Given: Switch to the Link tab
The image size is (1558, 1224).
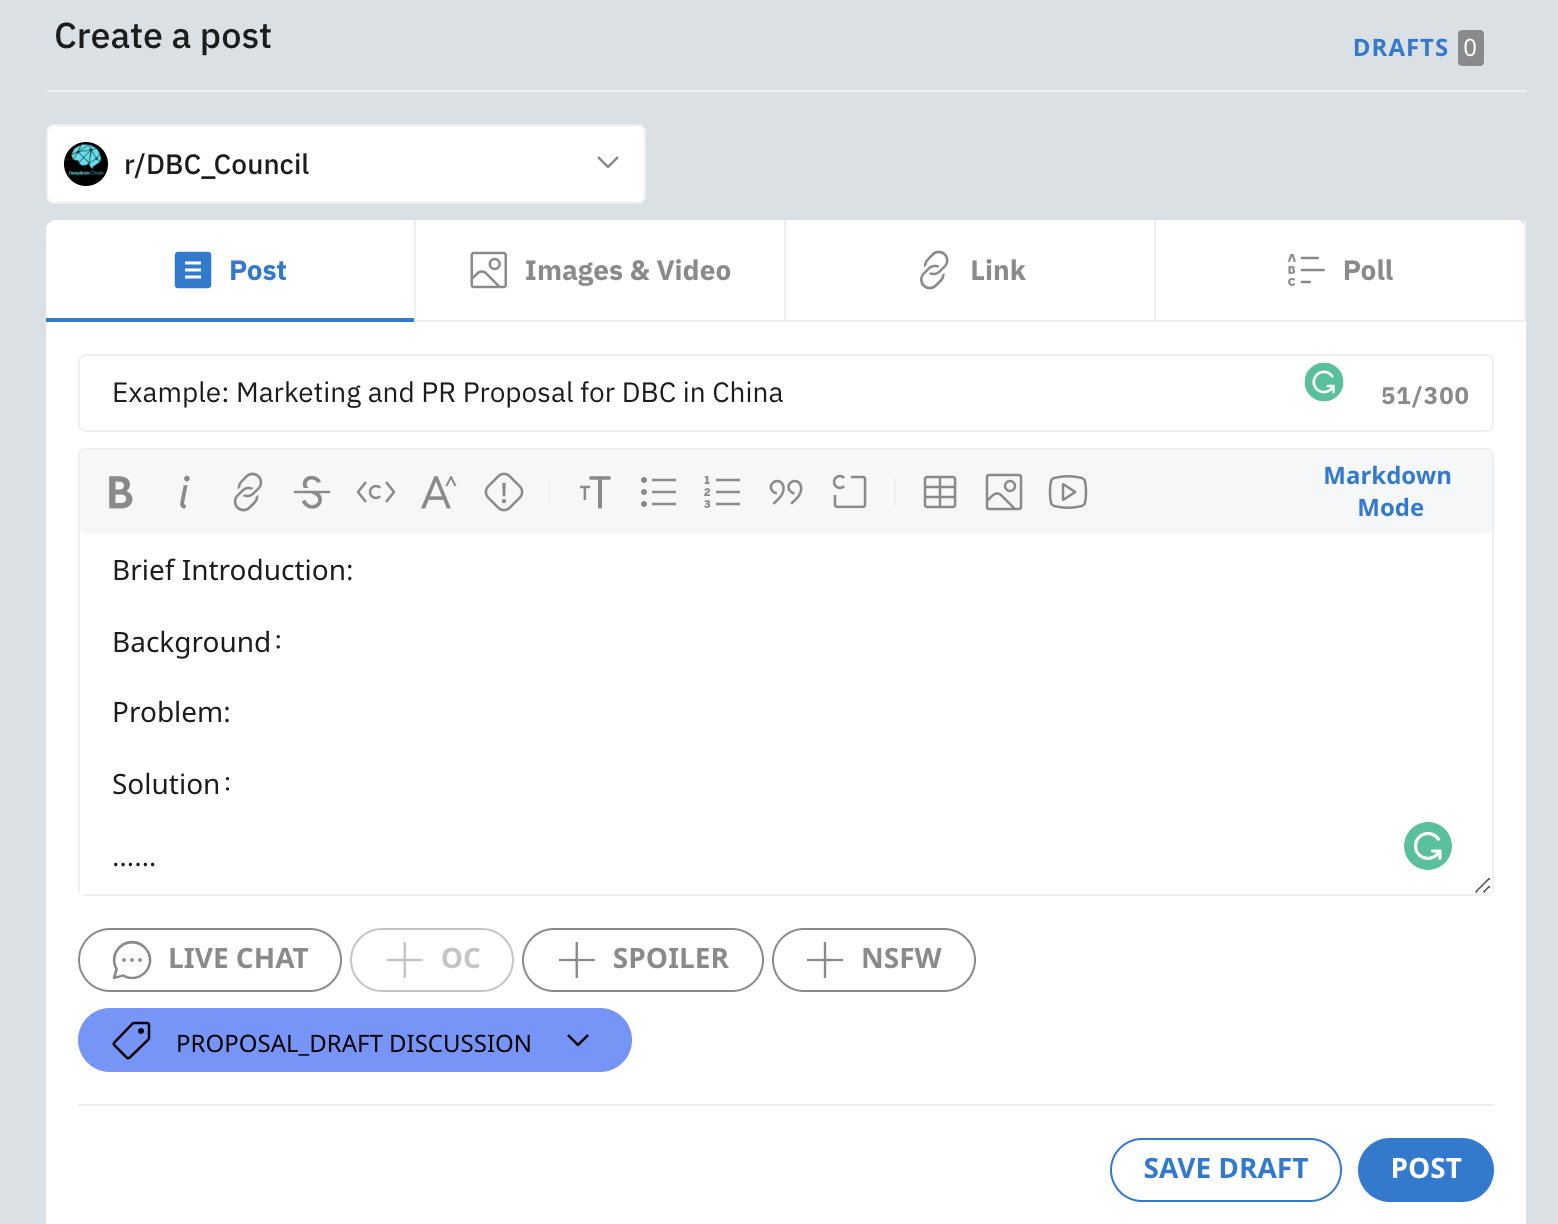Looking at the screenshot, I should tap(970, 270).
